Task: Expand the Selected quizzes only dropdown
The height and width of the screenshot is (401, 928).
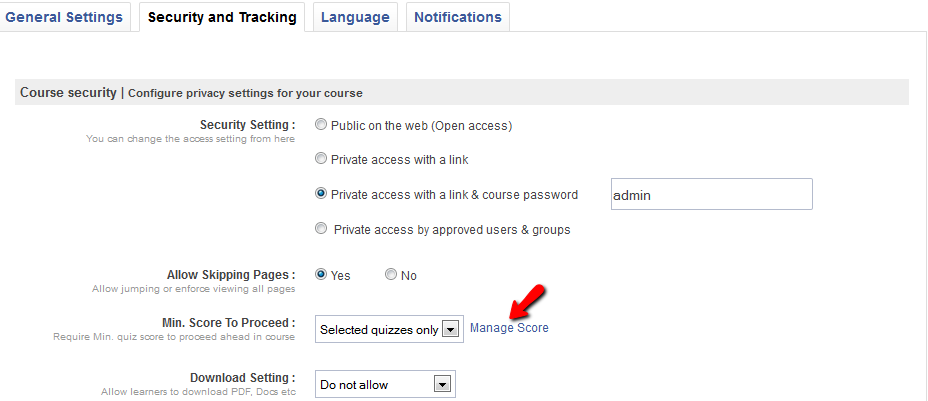Action: [x=389, y=329]
